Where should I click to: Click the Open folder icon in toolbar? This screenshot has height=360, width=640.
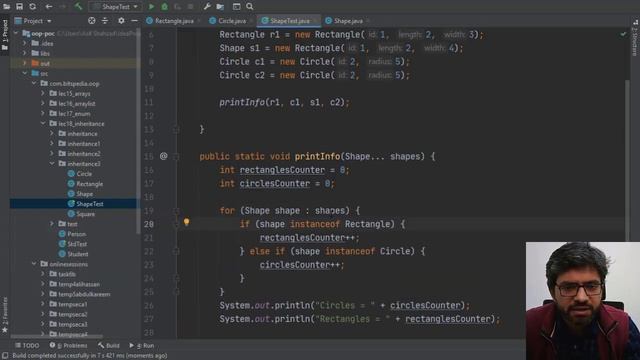pyautogui.click(x=6, y=7)
